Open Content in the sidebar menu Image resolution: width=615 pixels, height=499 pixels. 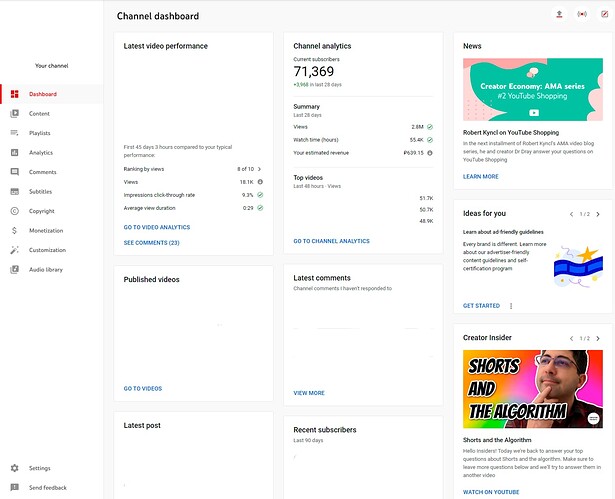point(52,114)
